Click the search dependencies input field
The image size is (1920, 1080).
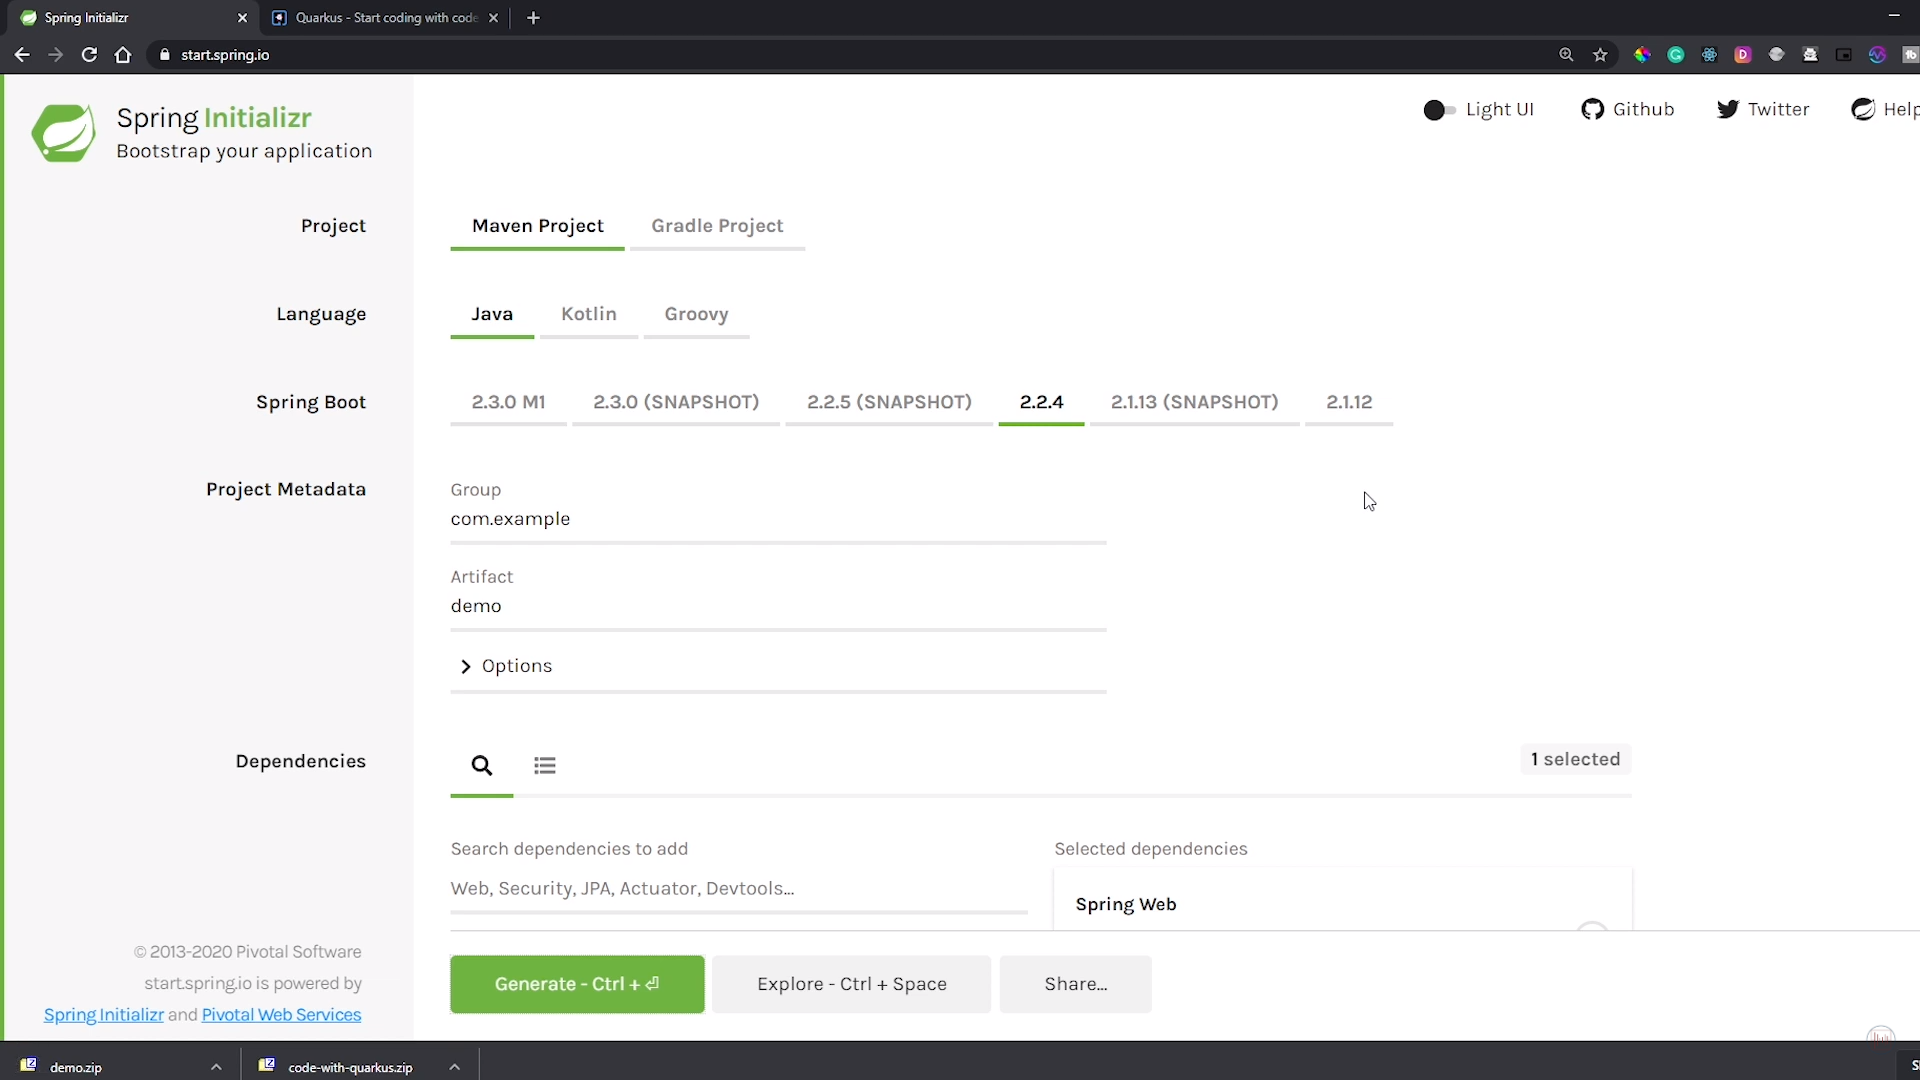pos(739,889)
